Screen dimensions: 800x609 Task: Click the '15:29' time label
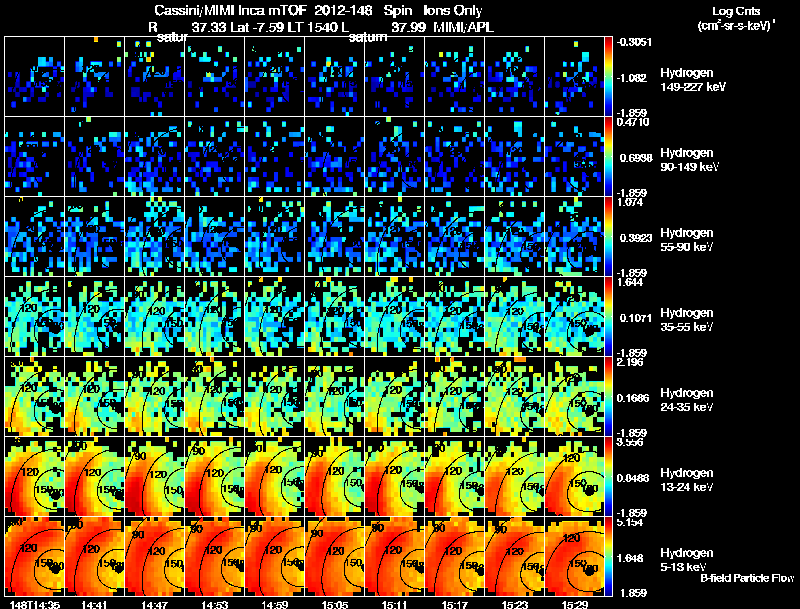(x=575, y=604)
